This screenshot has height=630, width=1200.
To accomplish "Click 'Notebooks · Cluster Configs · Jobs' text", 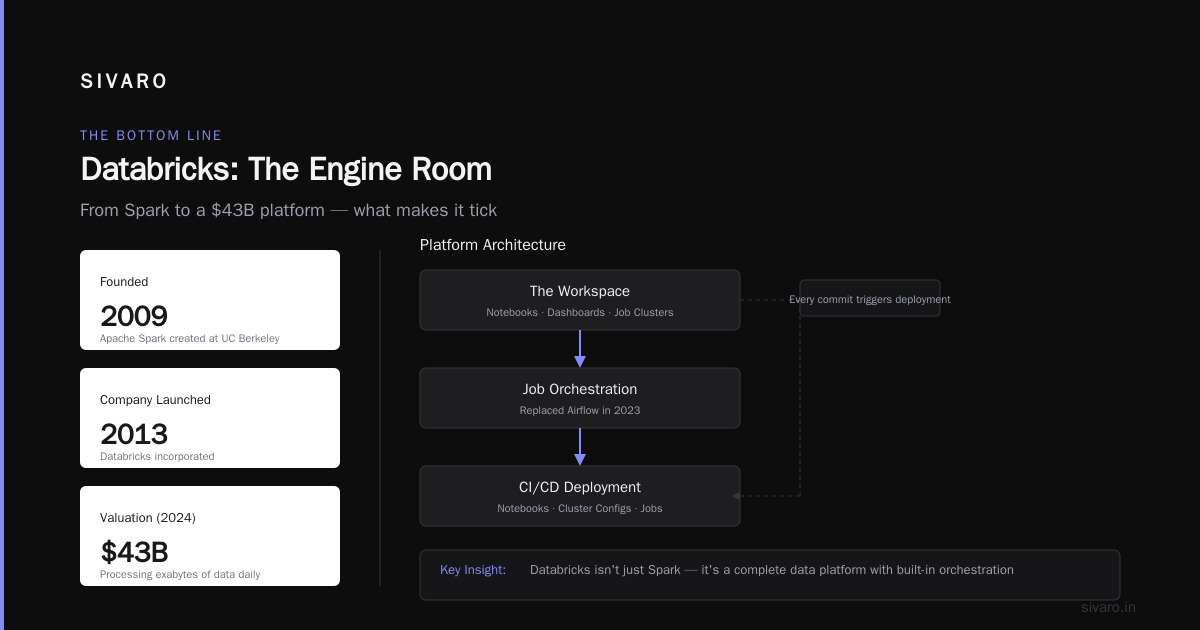I will [580, 508].
